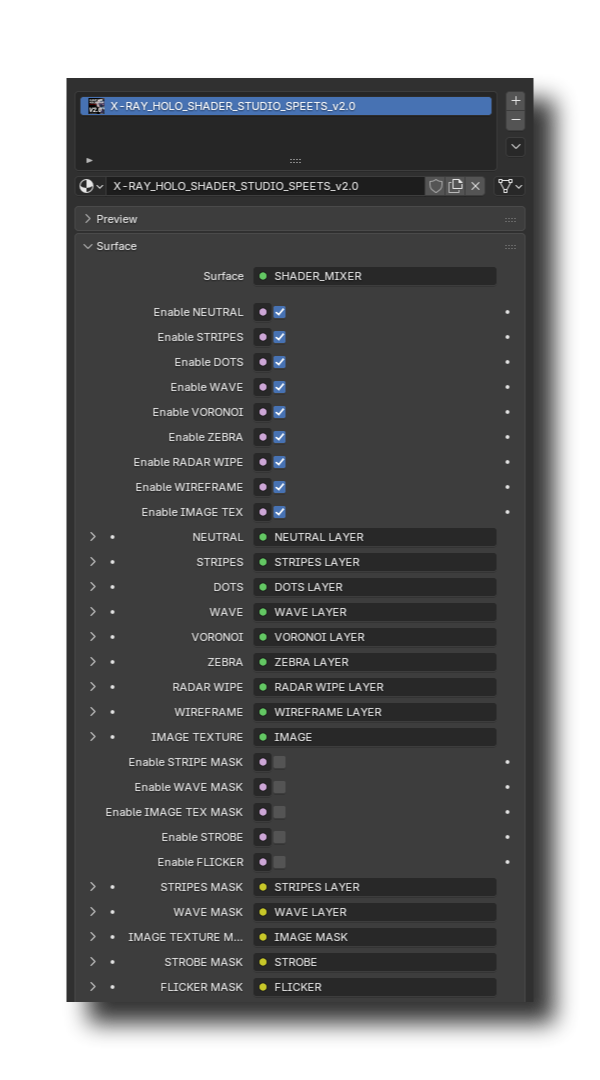Click the new material copy icon
Viewport: 600px width, 1080px height.
click(455, 186)
